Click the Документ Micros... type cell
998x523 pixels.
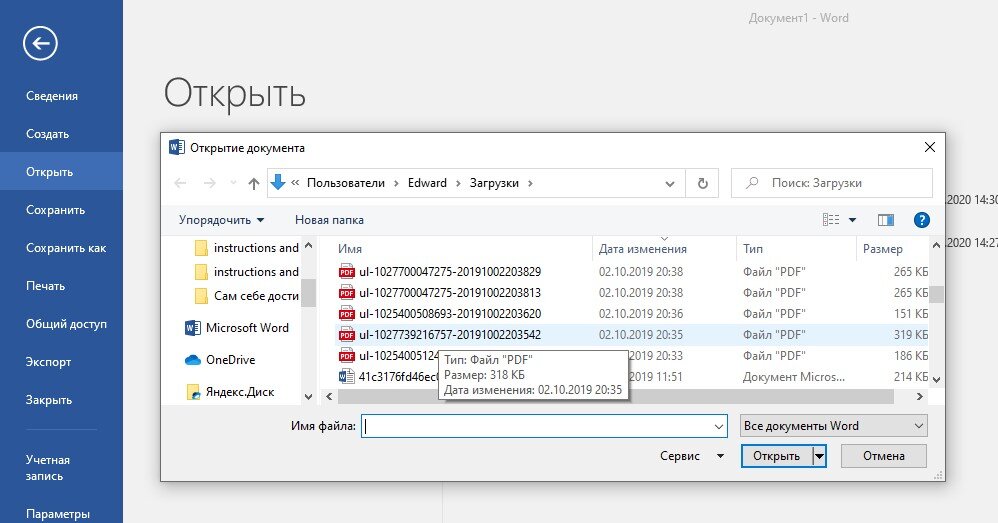(x=794, y=377)
